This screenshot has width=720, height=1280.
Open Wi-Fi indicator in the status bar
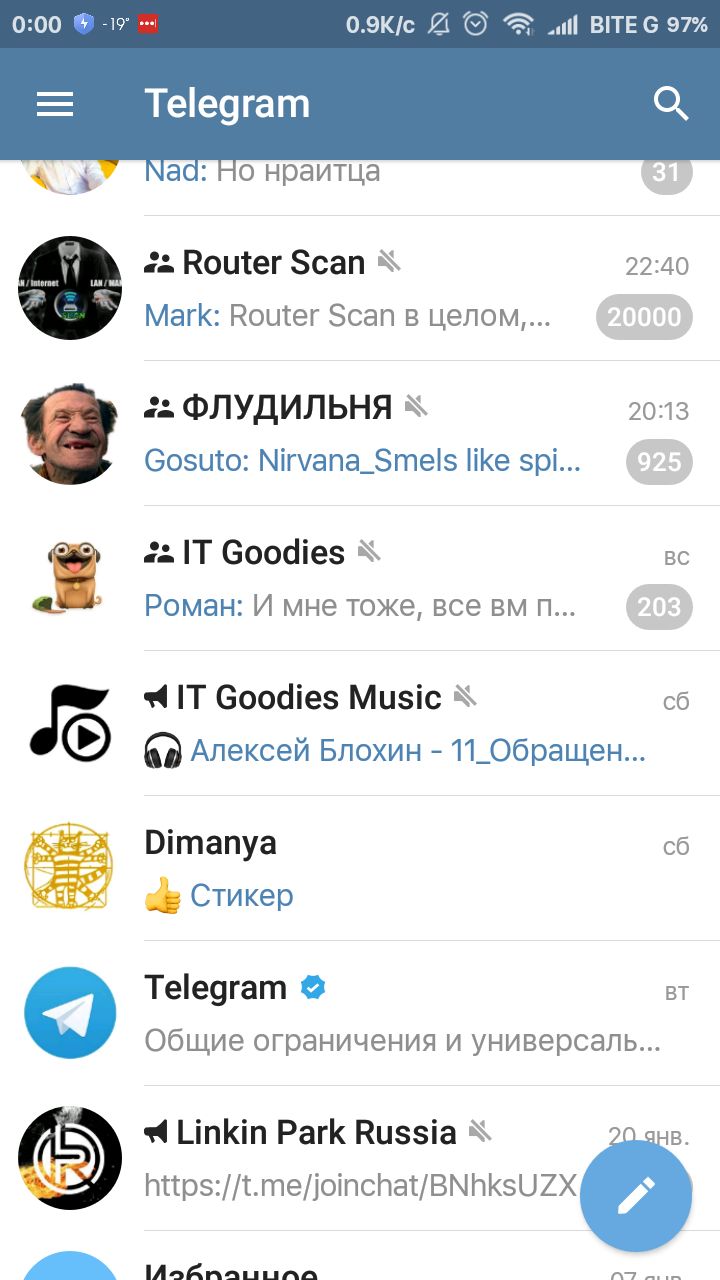click(518, 24)
